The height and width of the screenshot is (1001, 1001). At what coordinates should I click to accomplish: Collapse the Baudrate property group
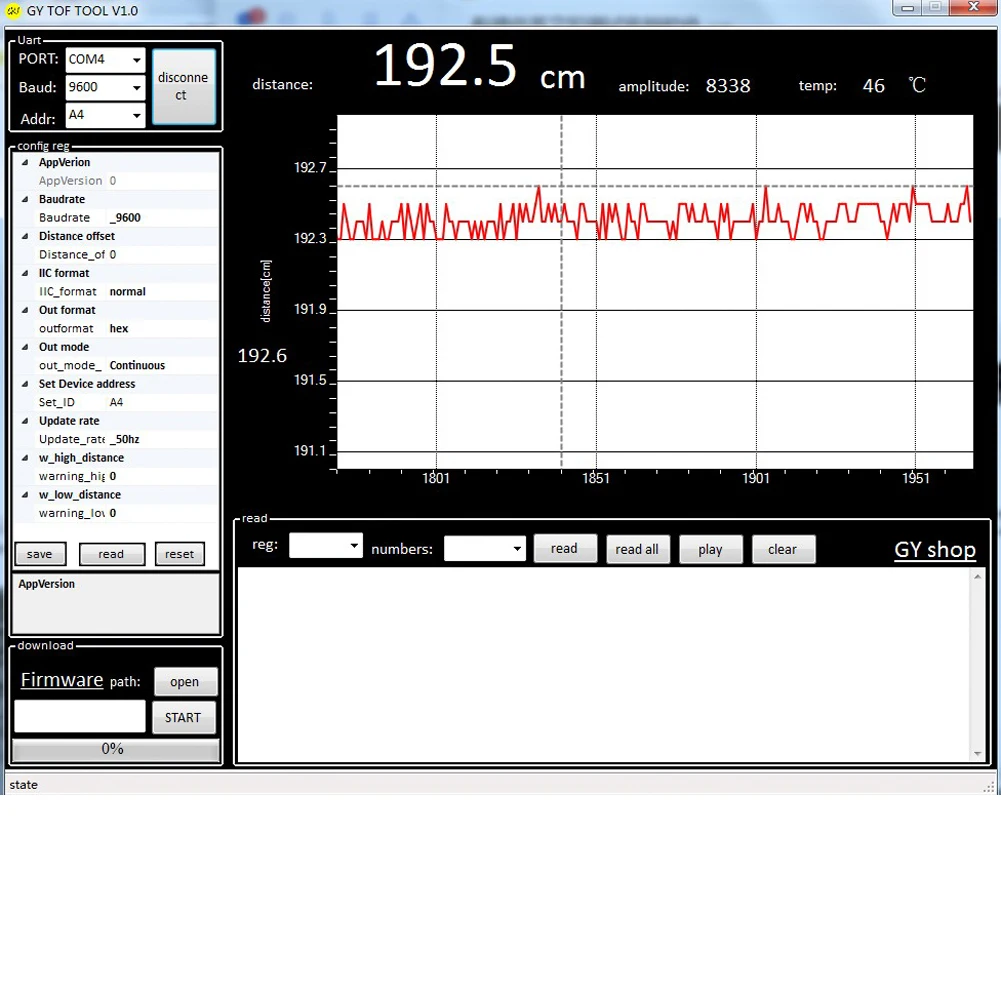(x=25, y=199)
